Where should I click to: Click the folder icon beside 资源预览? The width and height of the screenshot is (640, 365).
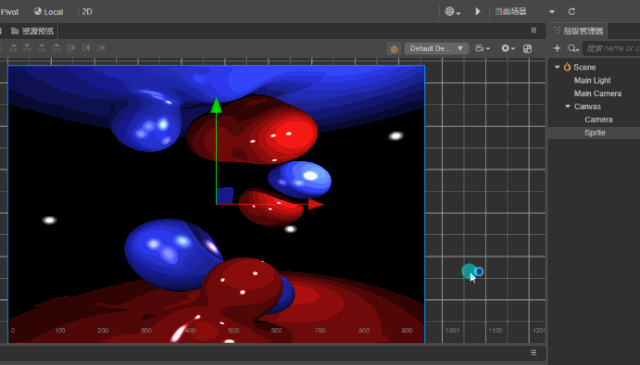(x=15, y=31)
